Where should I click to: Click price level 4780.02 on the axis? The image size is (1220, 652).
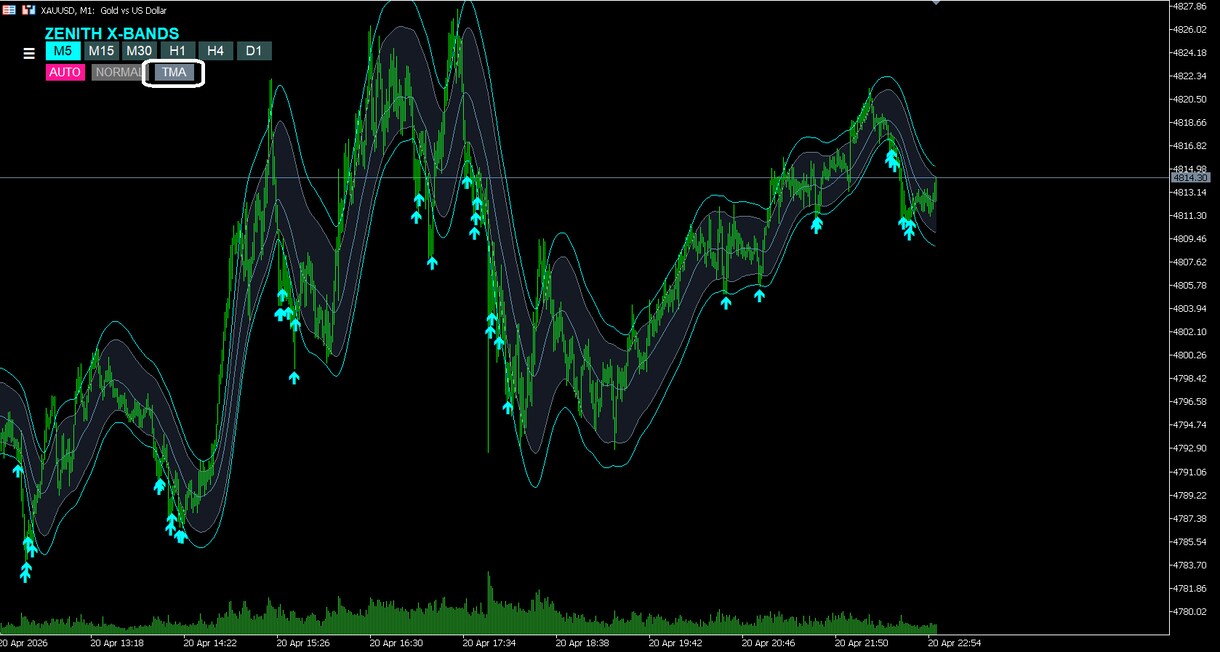coord(1191,612)
